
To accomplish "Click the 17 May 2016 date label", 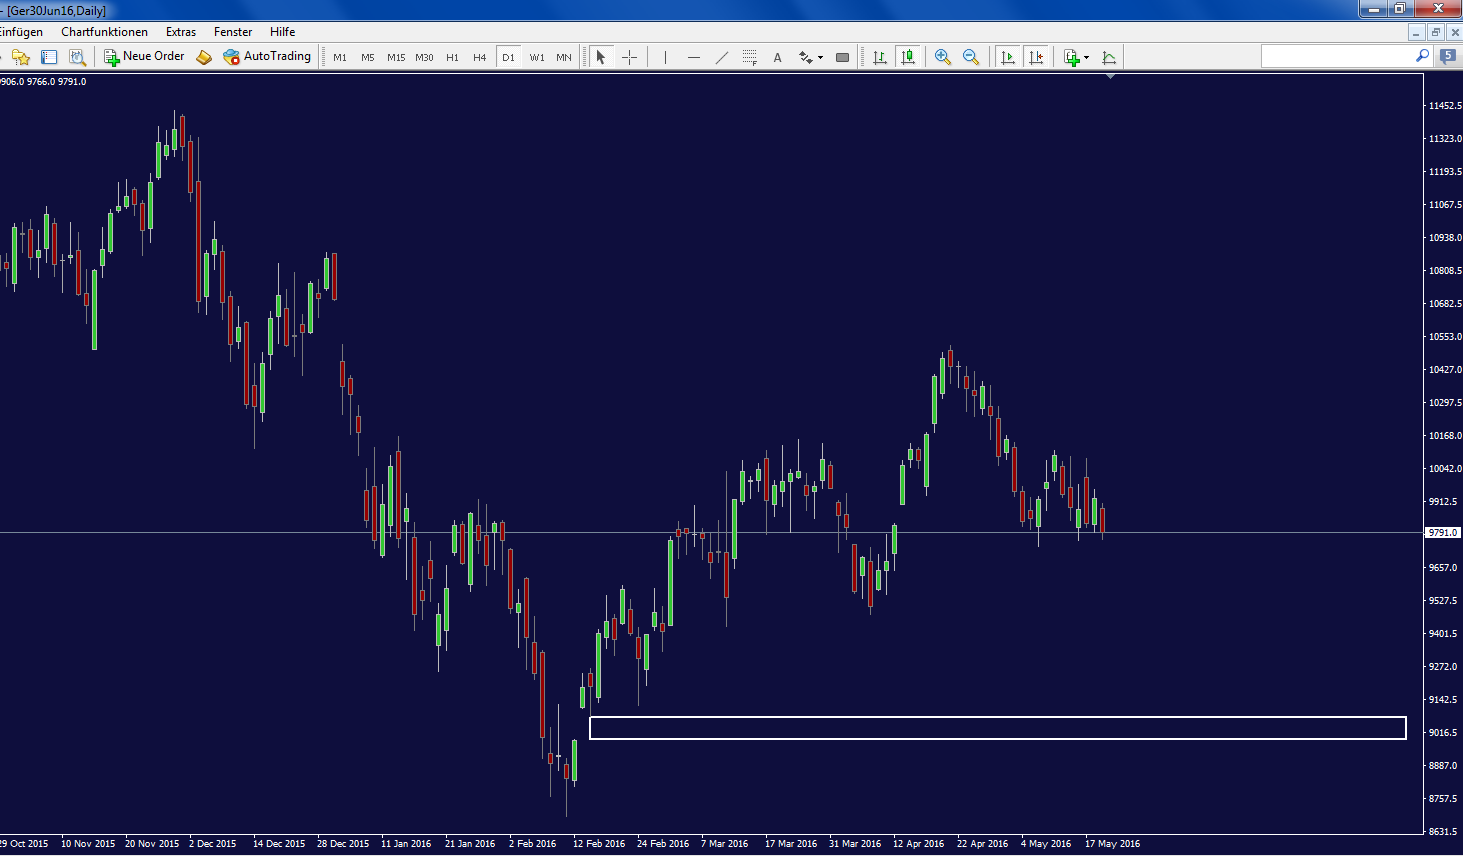I will click(1112, 844).
